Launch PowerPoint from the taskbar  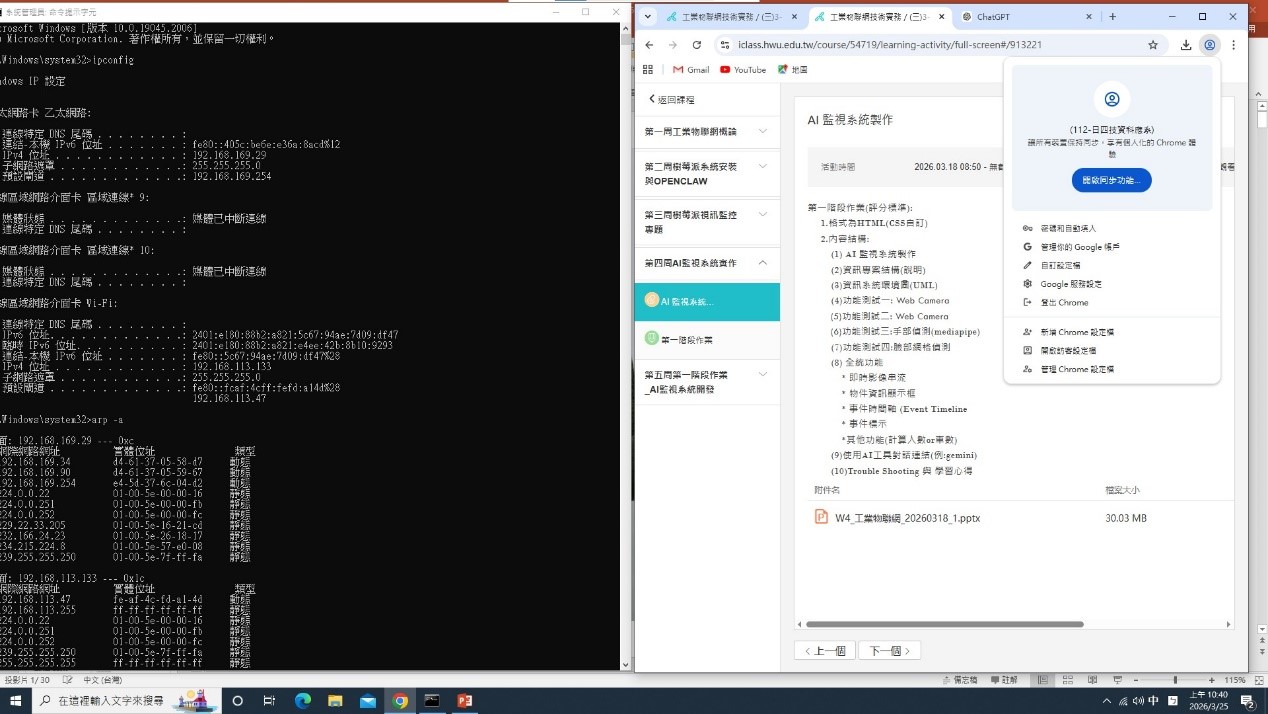click(463, 701)
